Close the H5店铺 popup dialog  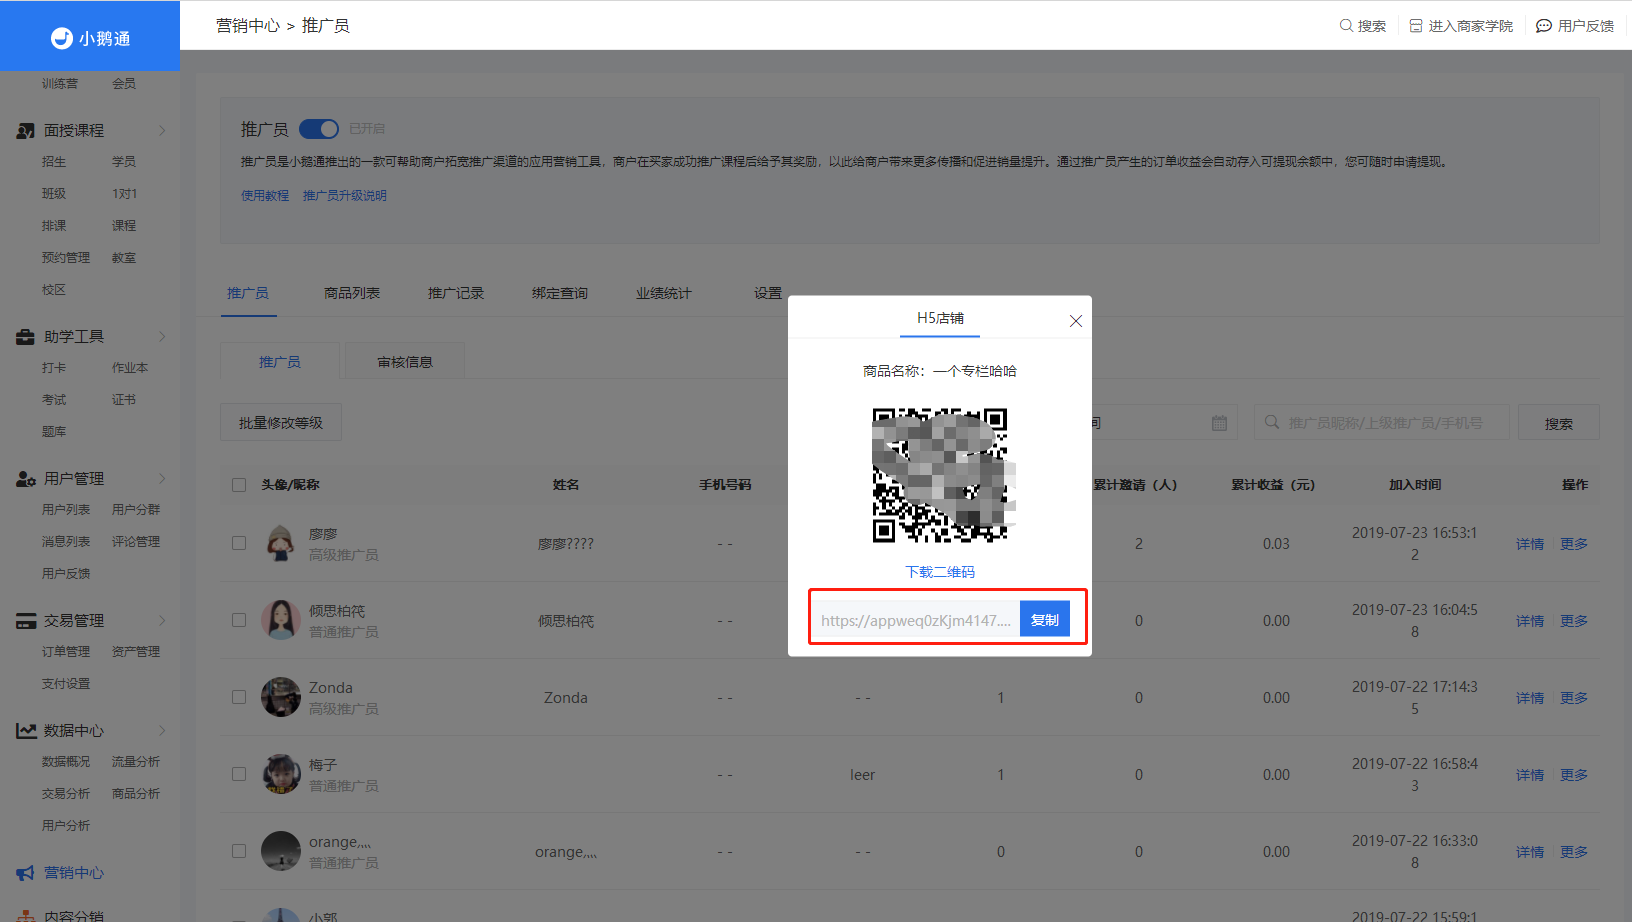[x=1076, y=321]
